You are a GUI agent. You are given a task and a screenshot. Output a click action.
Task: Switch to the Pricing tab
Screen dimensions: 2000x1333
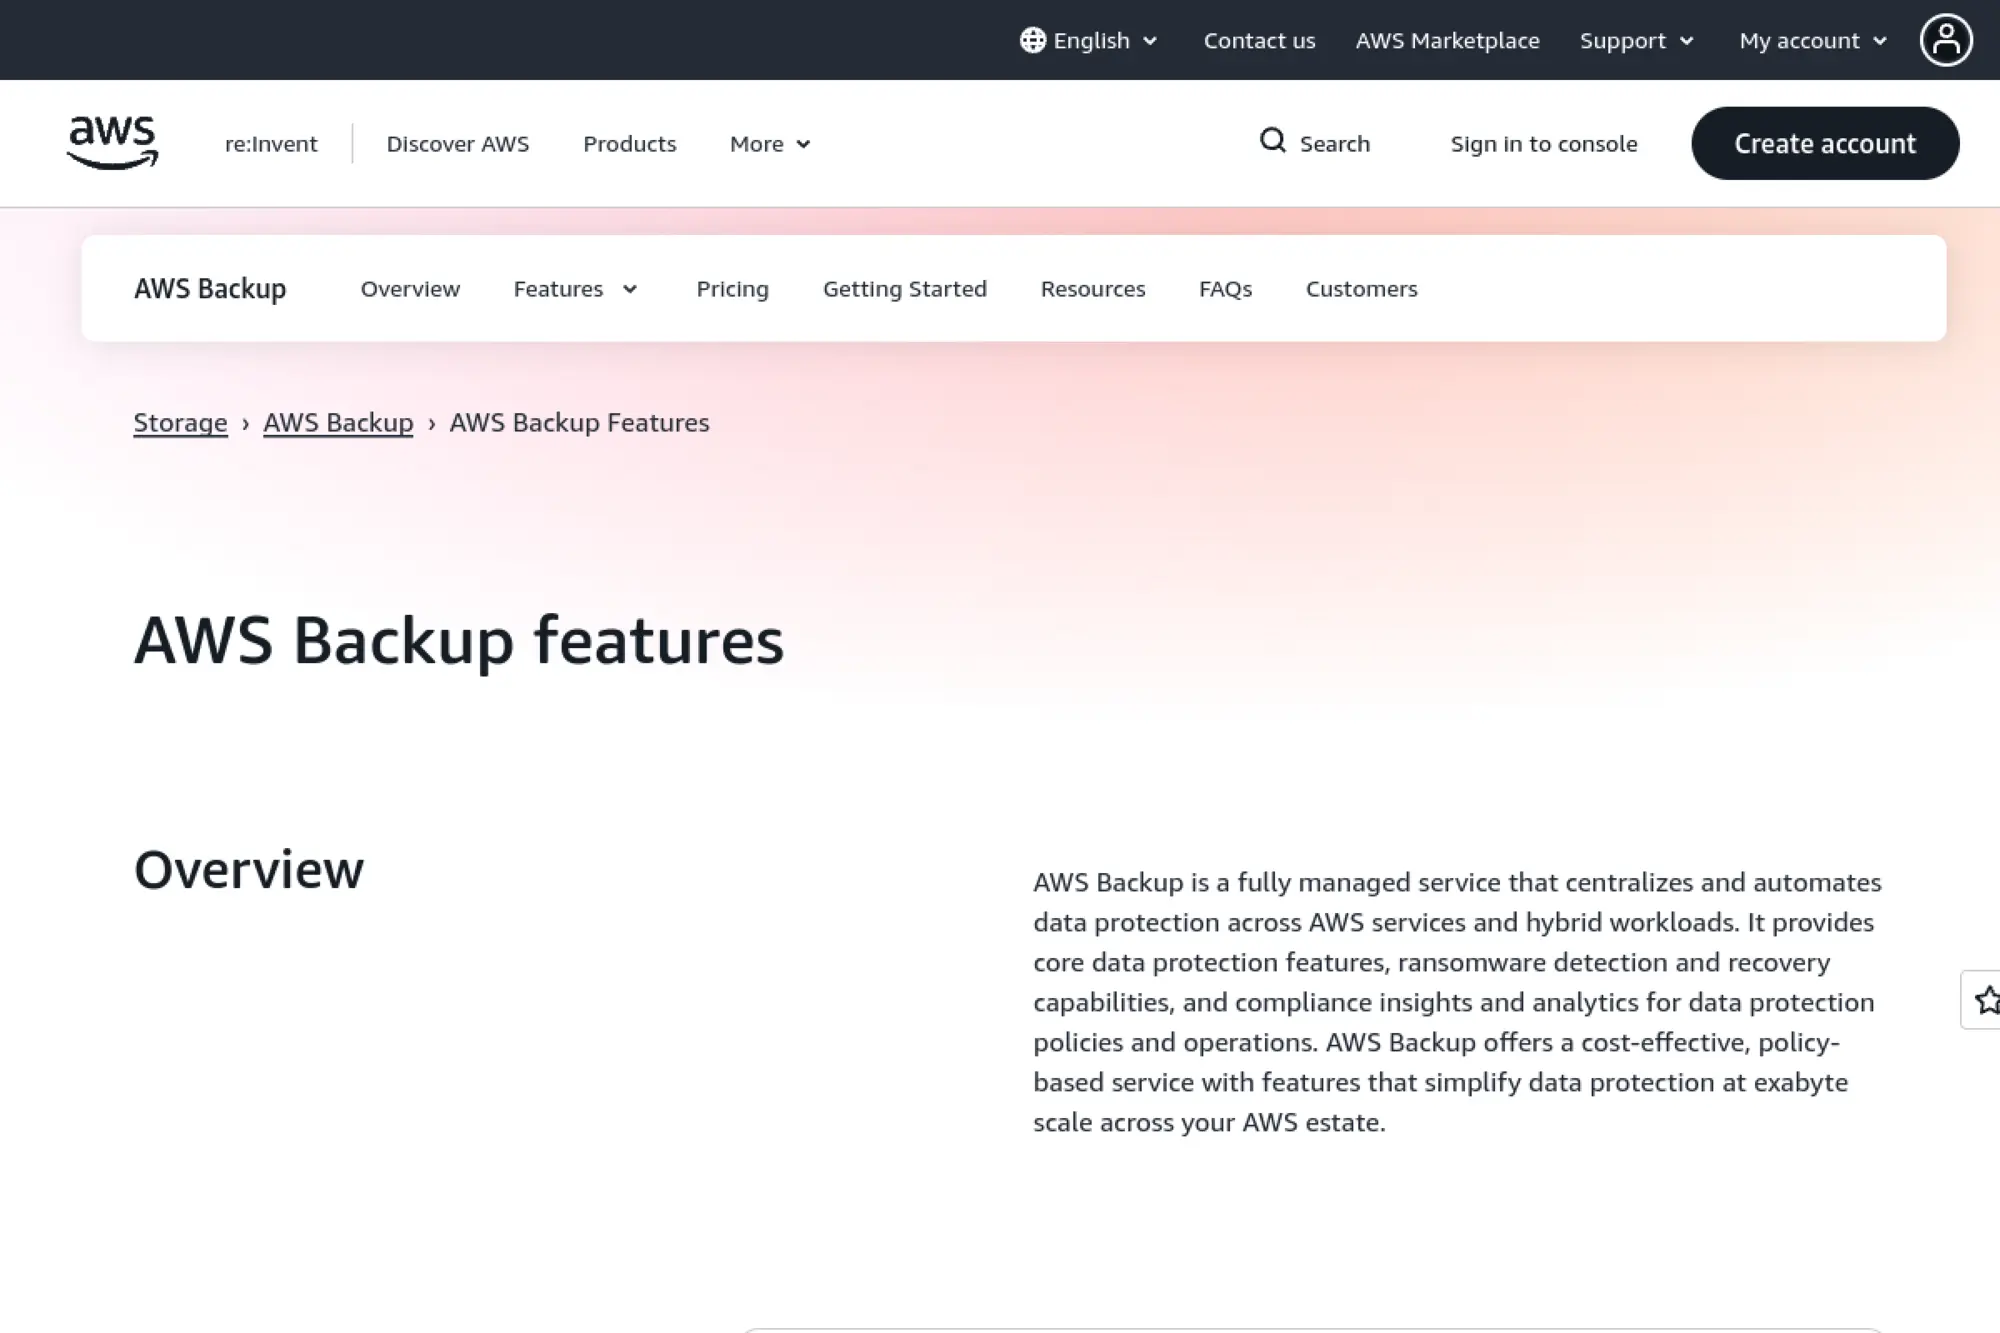click(x=732, y=289)
